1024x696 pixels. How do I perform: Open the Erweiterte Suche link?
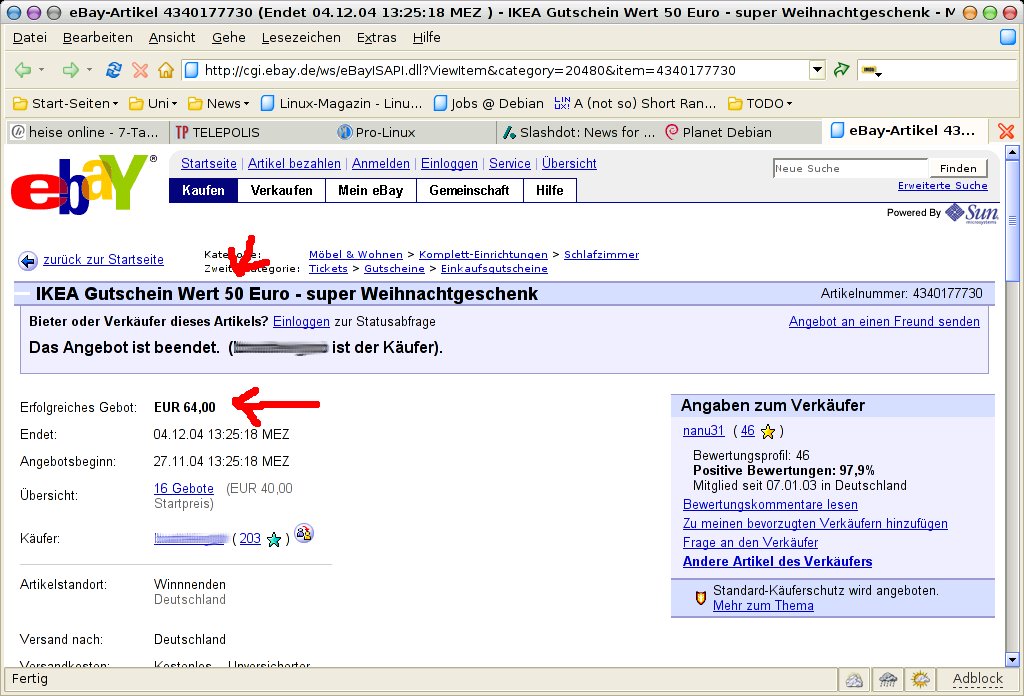(942, 186)
